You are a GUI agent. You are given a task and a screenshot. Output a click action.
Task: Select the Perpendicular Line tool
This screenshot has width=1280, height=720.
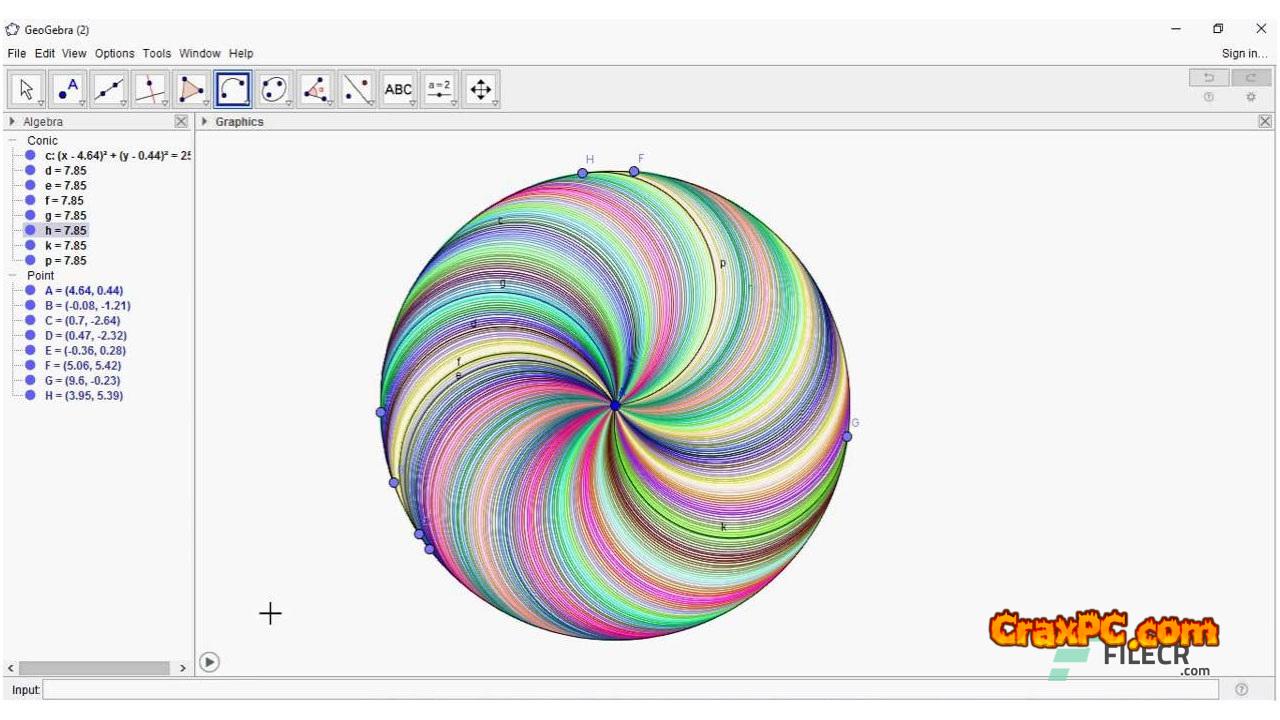click(x=150, y=89)
